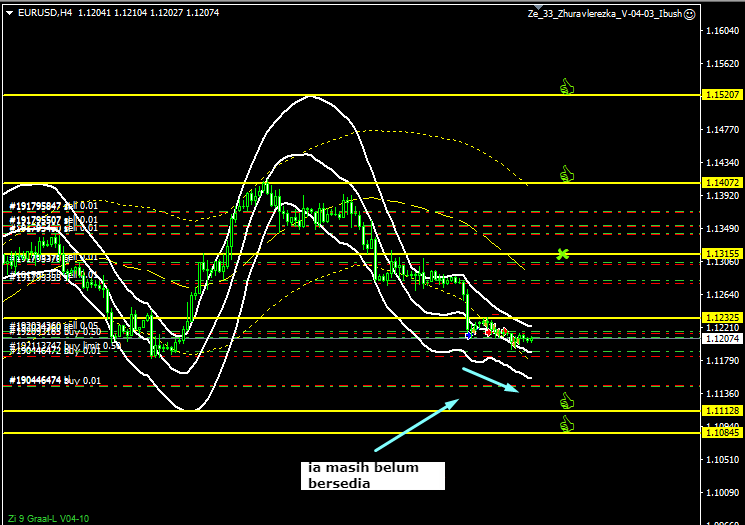Screen dimensions: 745x525
Task: Click the 1.12640 value on the price axis
Action: [x=723, y=295]
